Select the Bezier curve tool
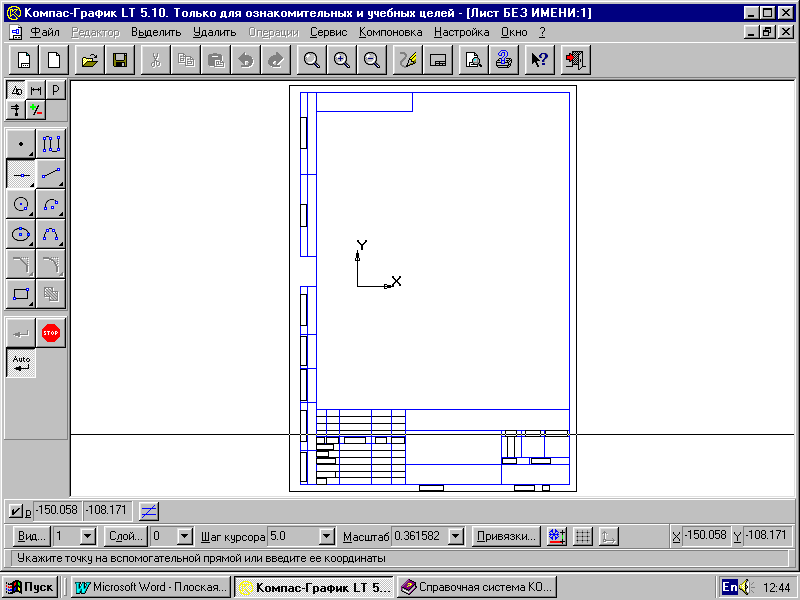This screenshot has width=800, height=600. (x=51, y=234)
